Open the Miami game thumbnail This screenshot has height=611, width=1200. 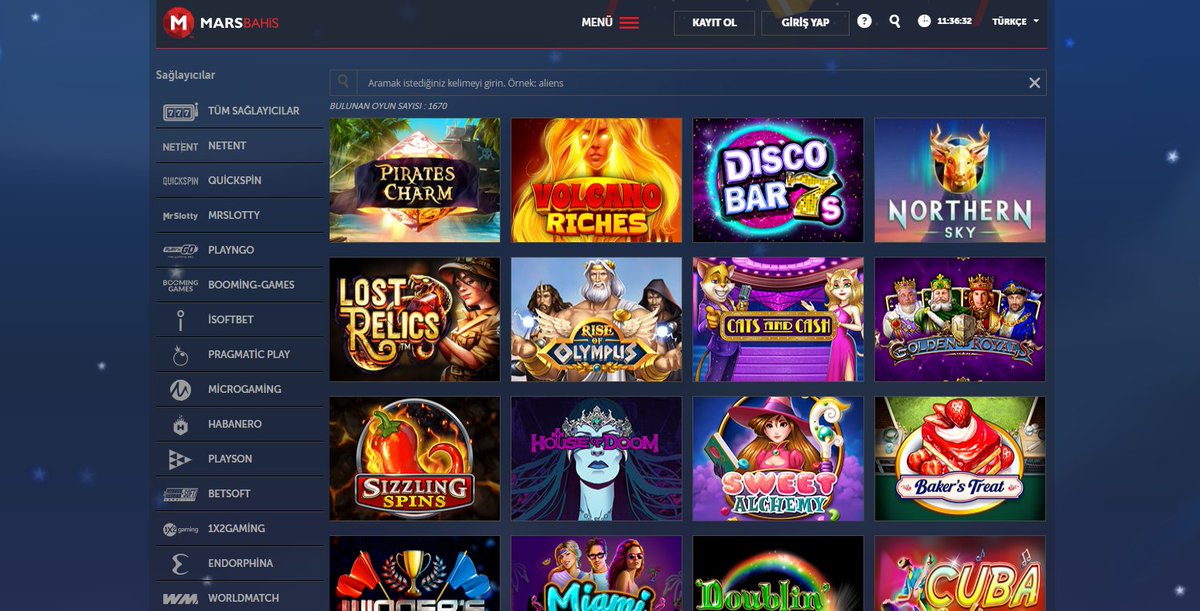coord(597,573)
